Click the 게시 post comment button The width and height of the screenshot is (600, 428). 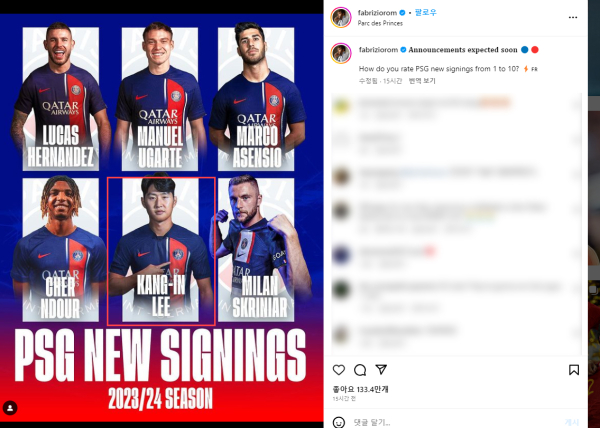pos(572,422)
